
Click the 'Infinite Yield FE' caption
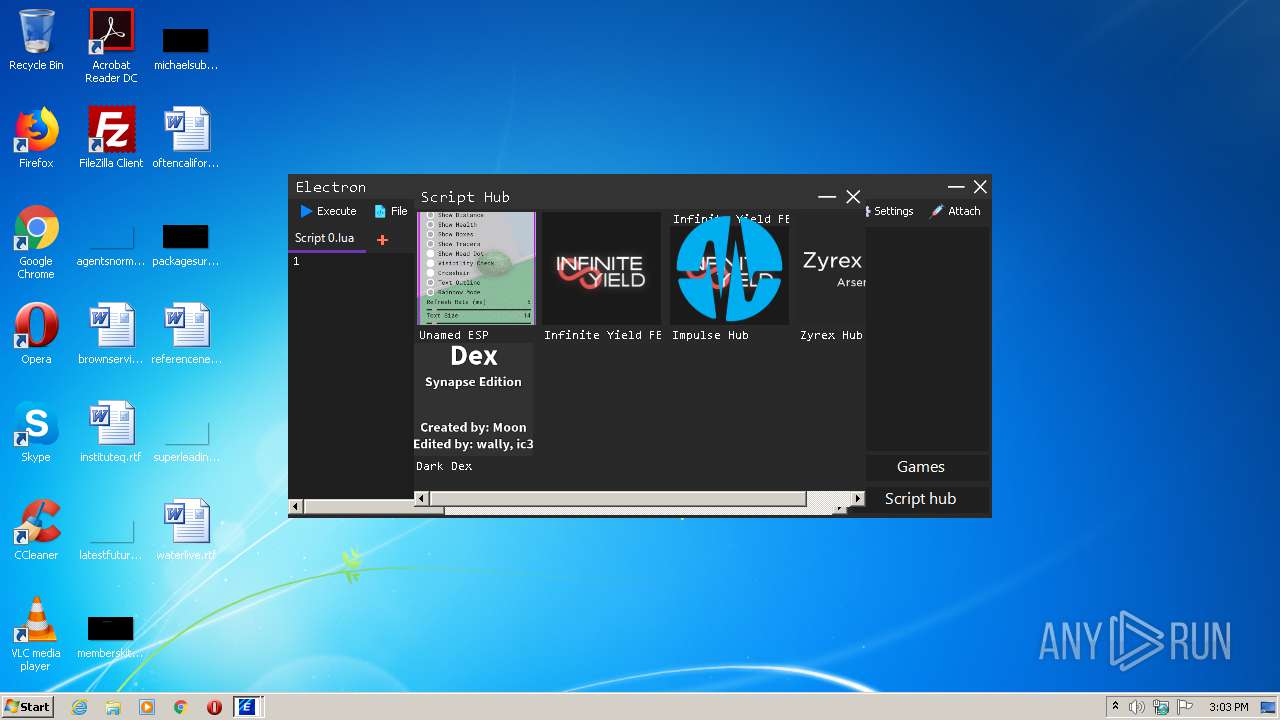pos(603,335)
